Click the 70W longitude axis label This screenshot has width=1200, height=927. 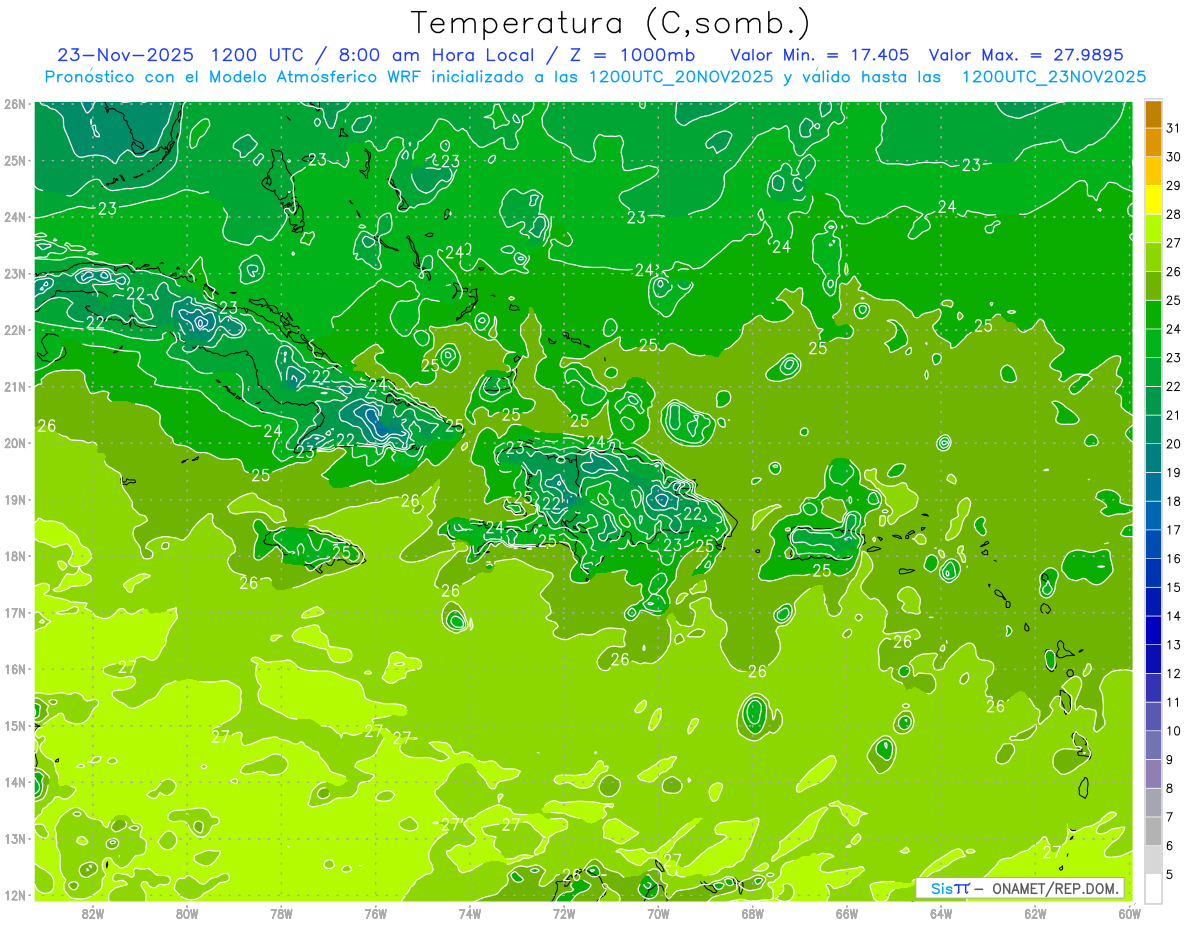pyautogui.click(x=658, y=912)
